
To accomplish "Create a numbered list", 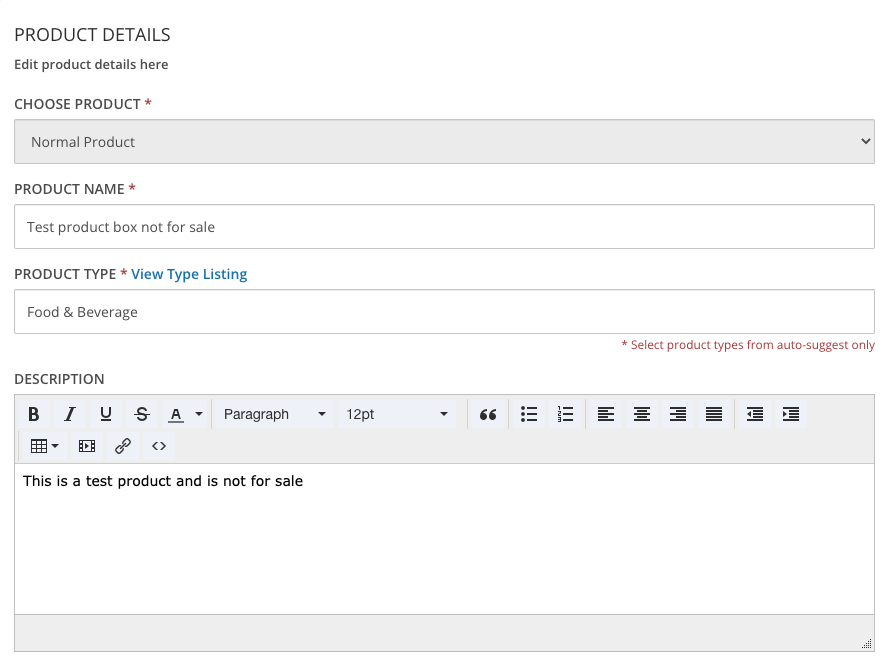I will click(x=565, y=414).
